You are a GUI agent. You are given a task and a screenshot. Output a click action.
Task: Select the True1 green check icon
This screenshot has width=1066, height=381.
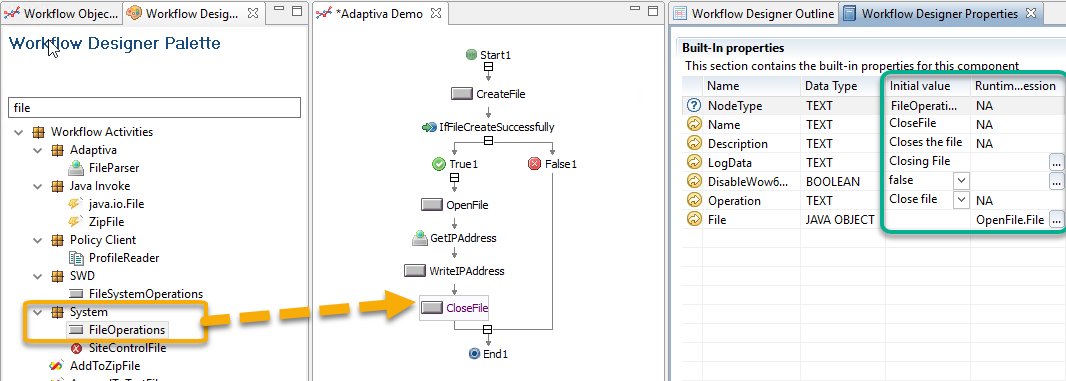click(439, 164)
